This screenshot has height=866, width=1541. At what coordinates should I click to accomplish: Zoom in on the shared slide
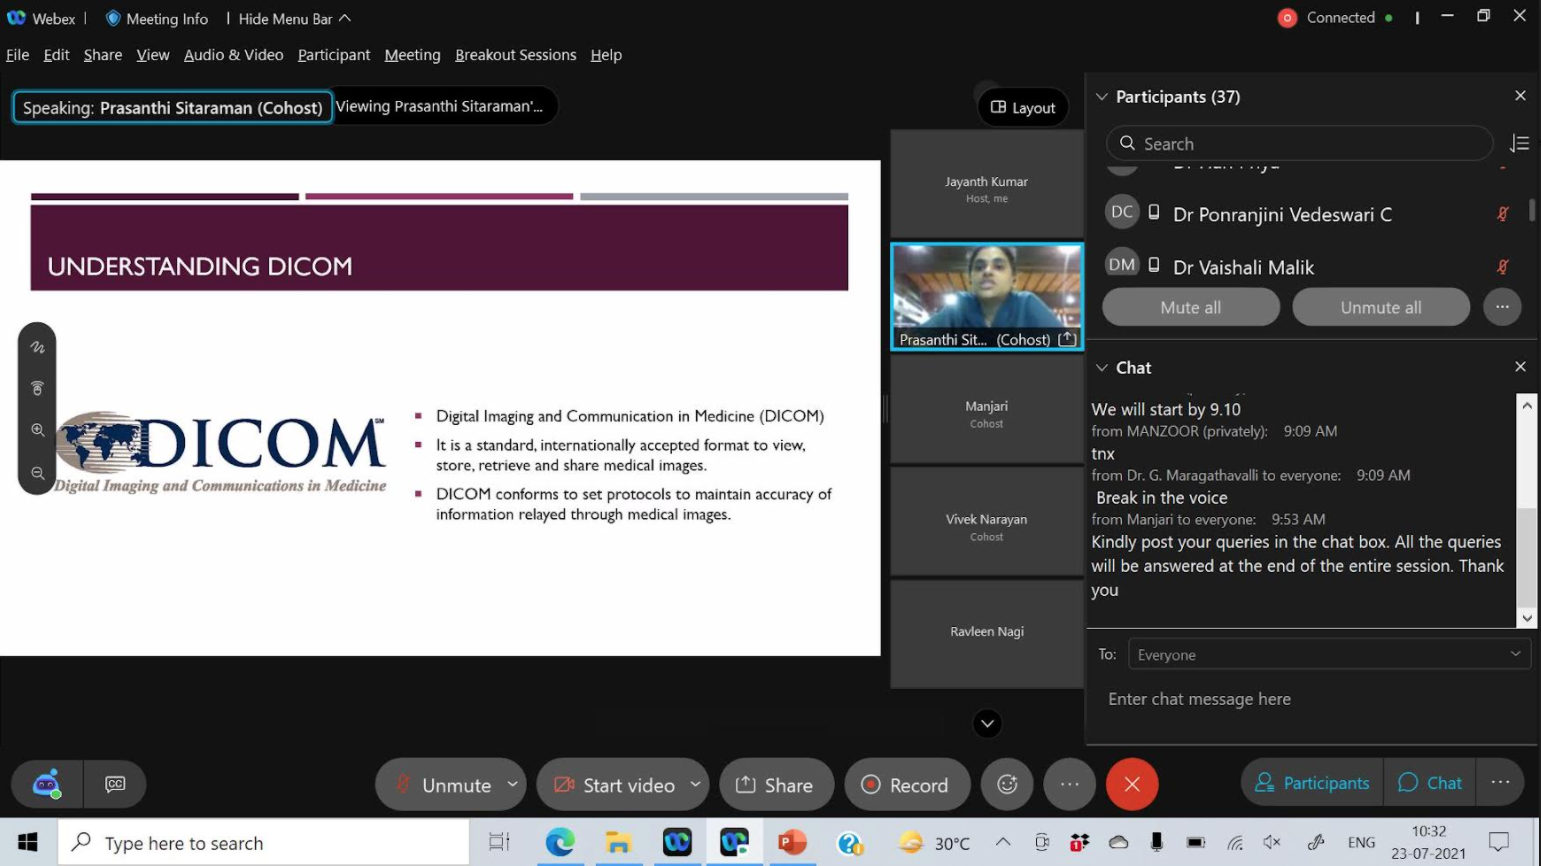[37, 430]
